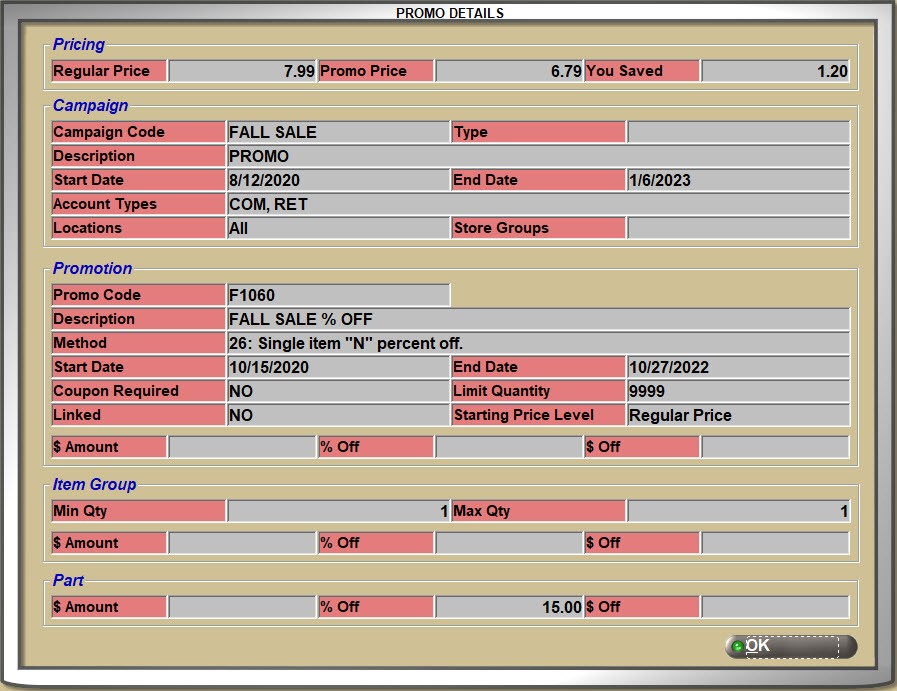Click the You Saved value 1.20

point(775,71)
